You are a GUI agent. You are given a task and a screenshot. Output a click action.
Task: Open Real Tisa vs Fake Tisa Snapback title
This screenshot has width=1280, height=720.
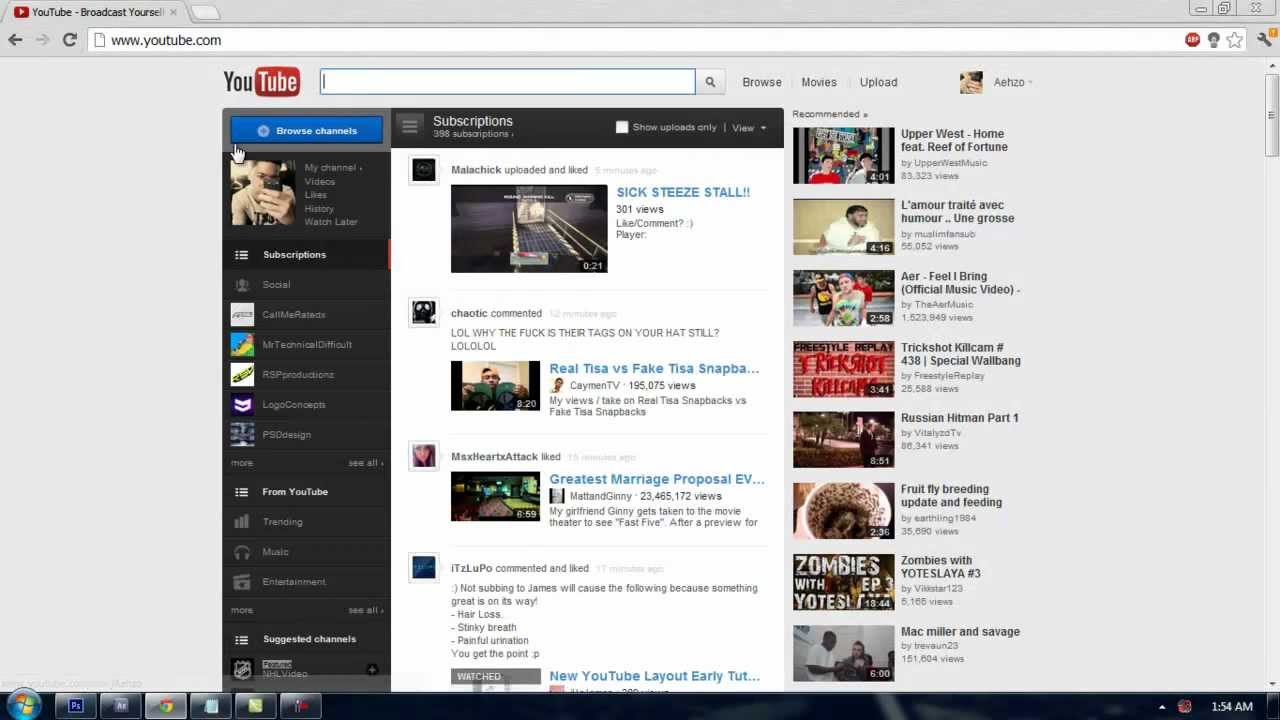(x=654, y=368)
